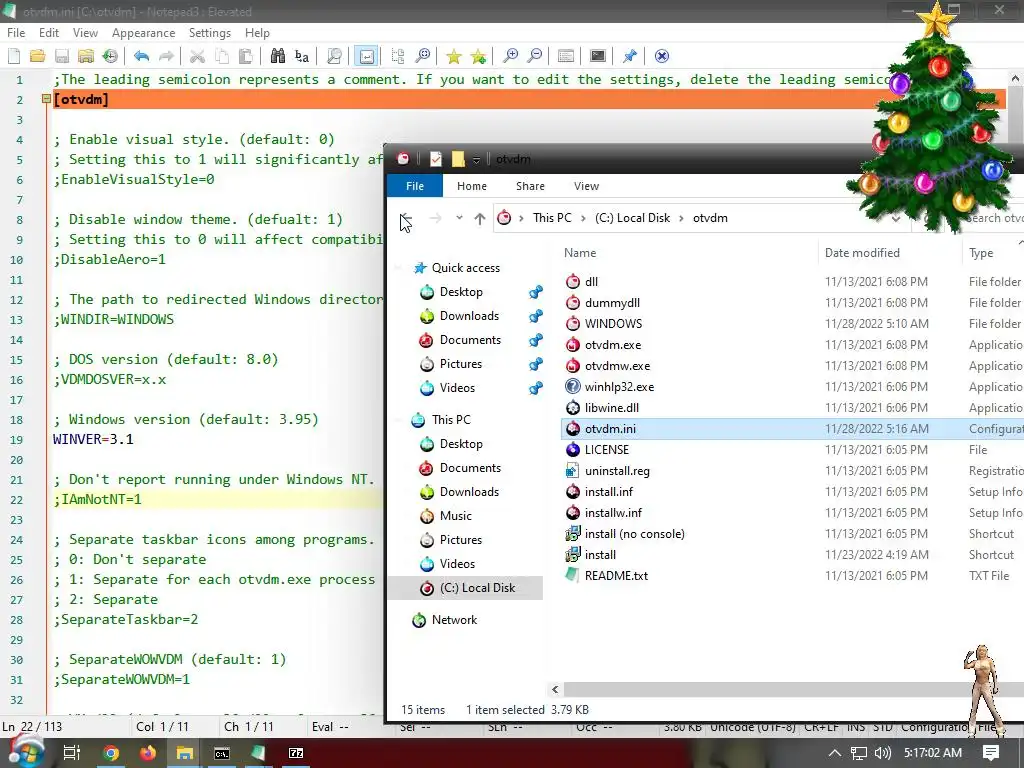Click the left arrow of horizontal scrollbar
This screenshot has width=1024, height=768.
click(x=555, y=690)
